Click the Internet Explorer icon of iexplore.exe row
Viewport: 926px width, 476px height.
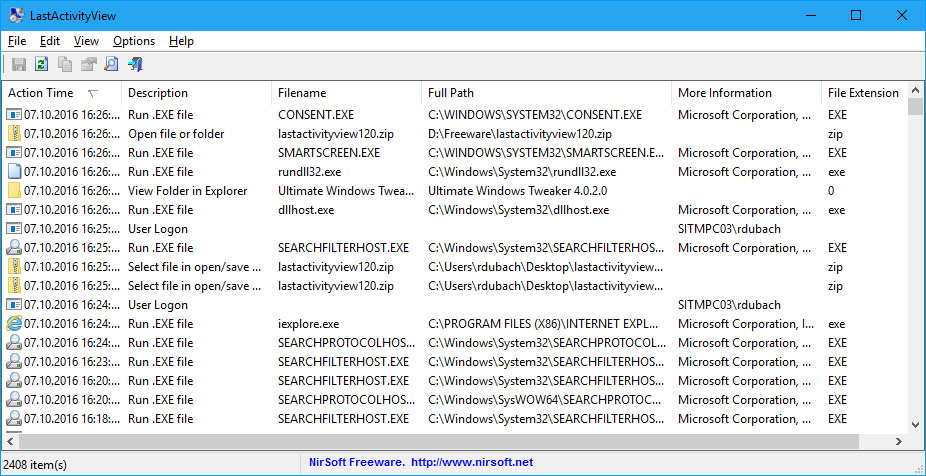(14, 324)
